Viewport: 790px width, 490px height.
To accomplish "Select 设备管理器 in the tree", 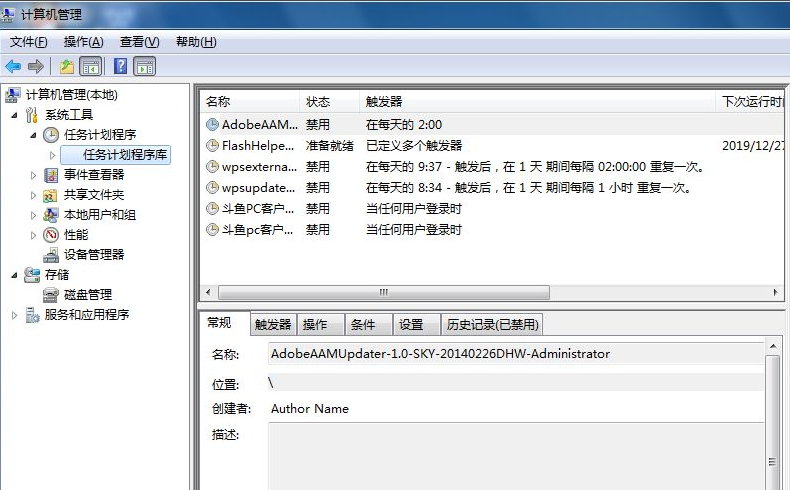I will pyautogui.click(x=94, y=254).
